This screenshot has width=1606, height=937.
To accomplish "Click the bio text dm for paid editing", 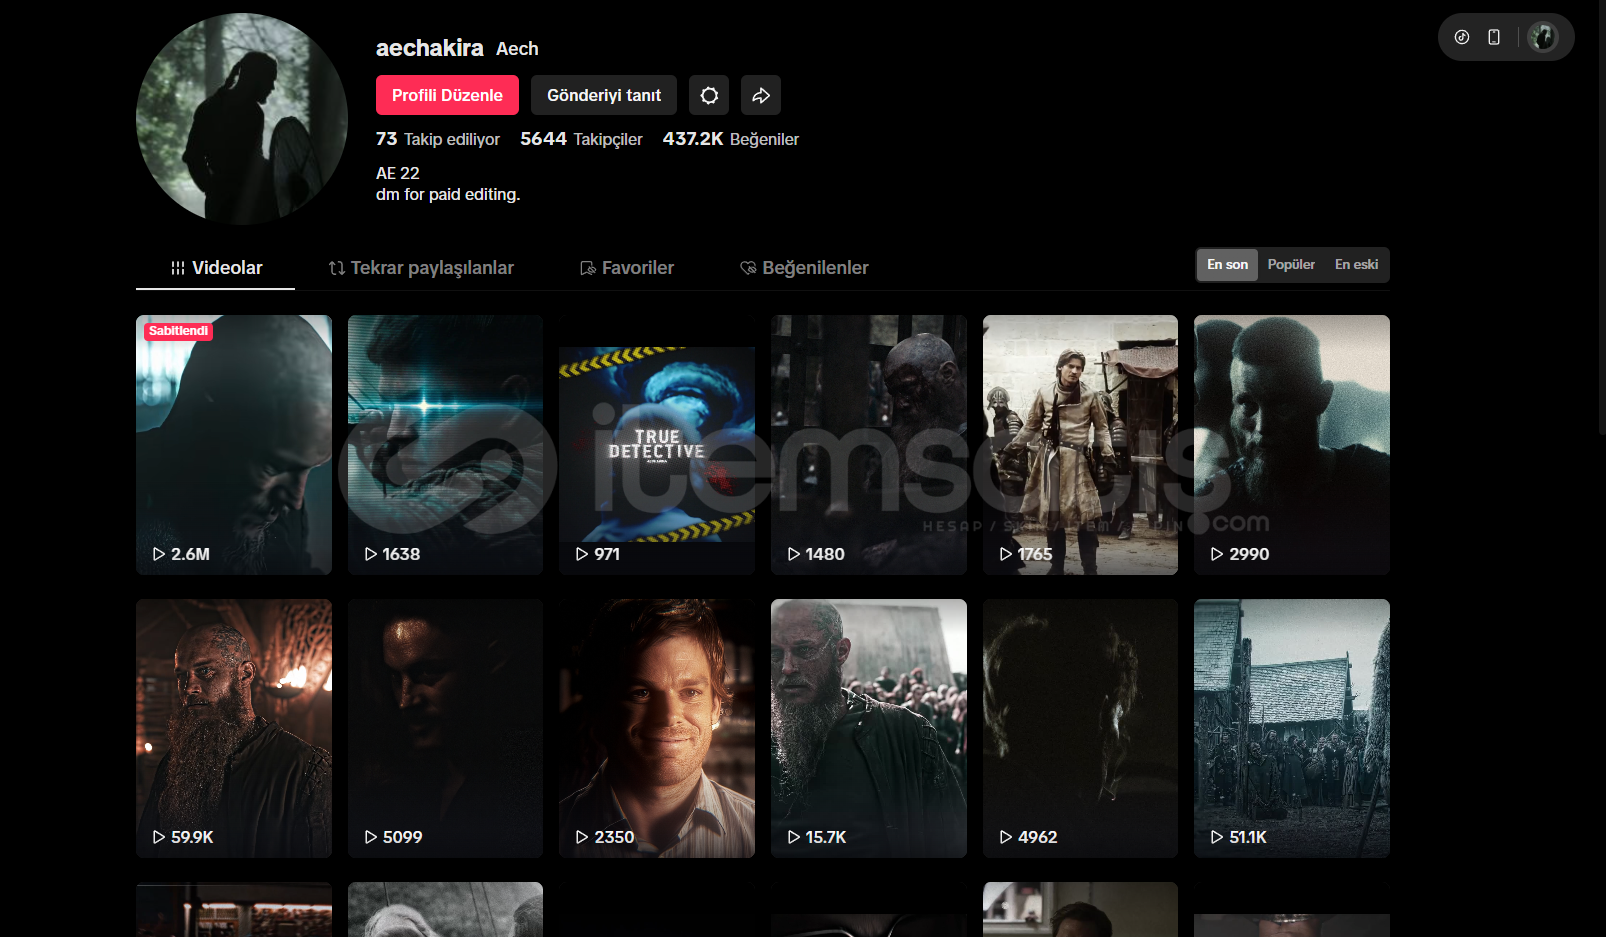I will click(448, 194).
